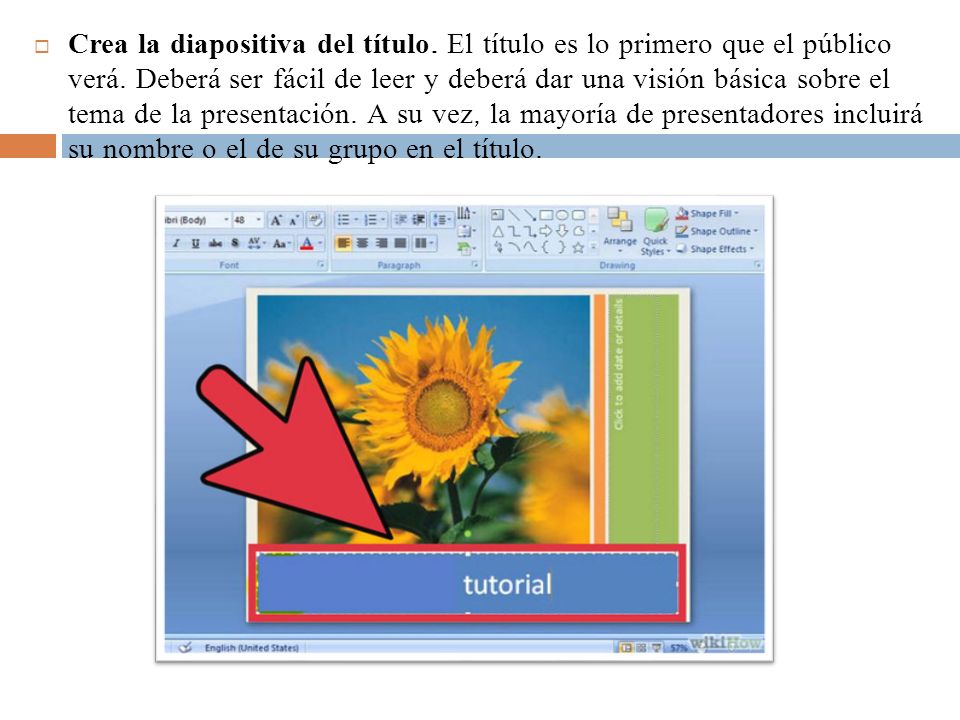Select the Triangle shape
The image size is (960, 720).
498,231
